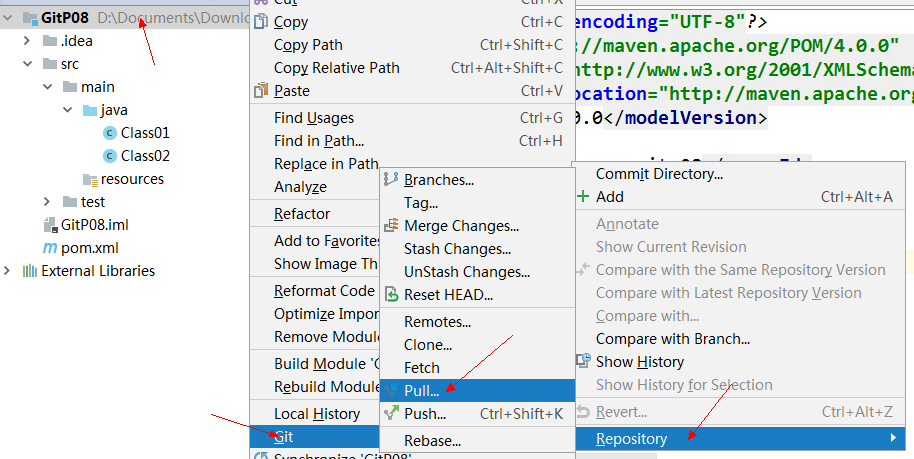Click the GitP08.iml module file icon

tap(50, 225)
